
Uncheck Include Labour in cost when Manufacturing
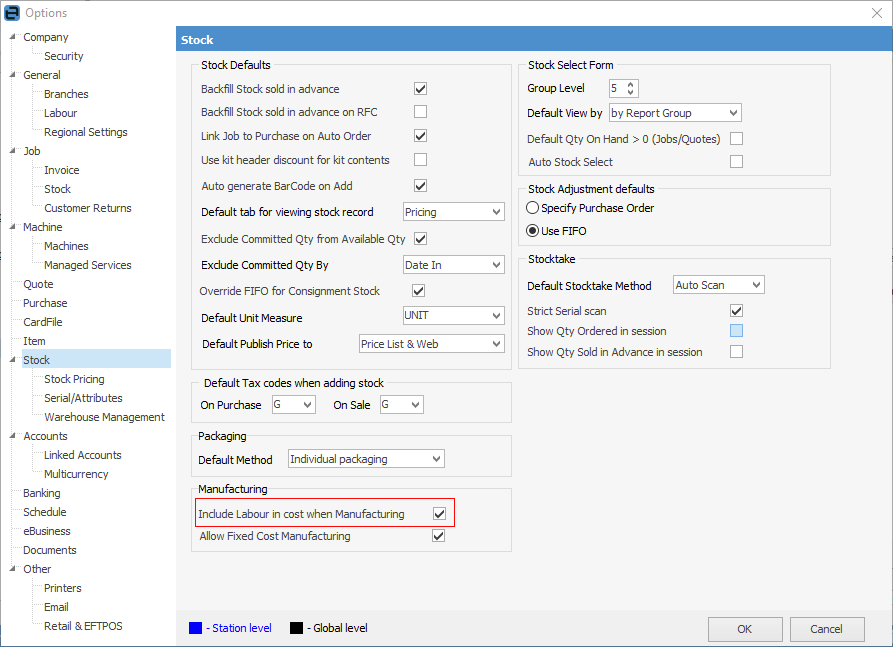pyautogui.click(x=438, y=514)
